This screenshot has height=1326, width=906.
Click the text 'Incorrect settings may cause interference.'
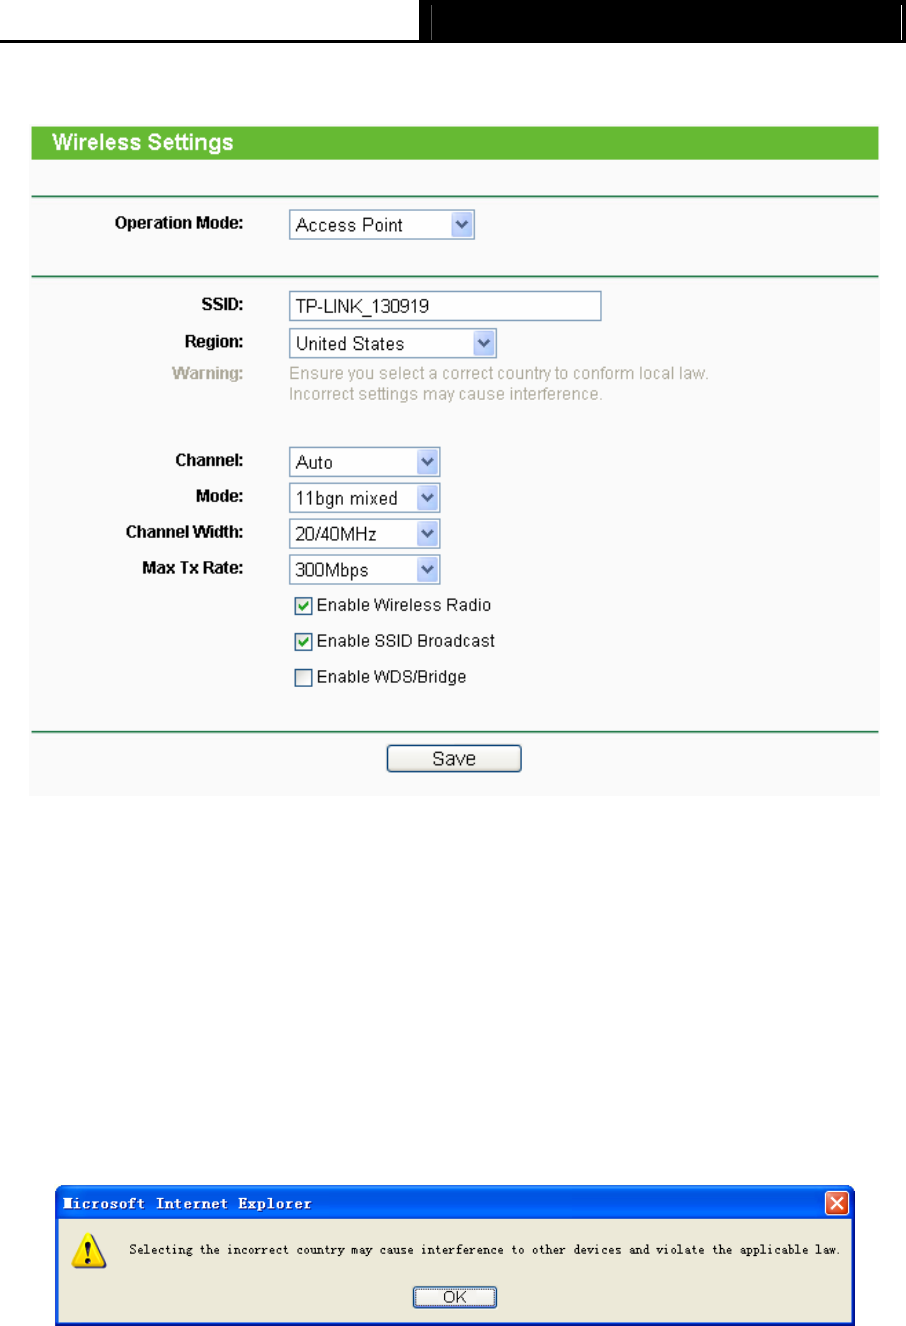446,394
